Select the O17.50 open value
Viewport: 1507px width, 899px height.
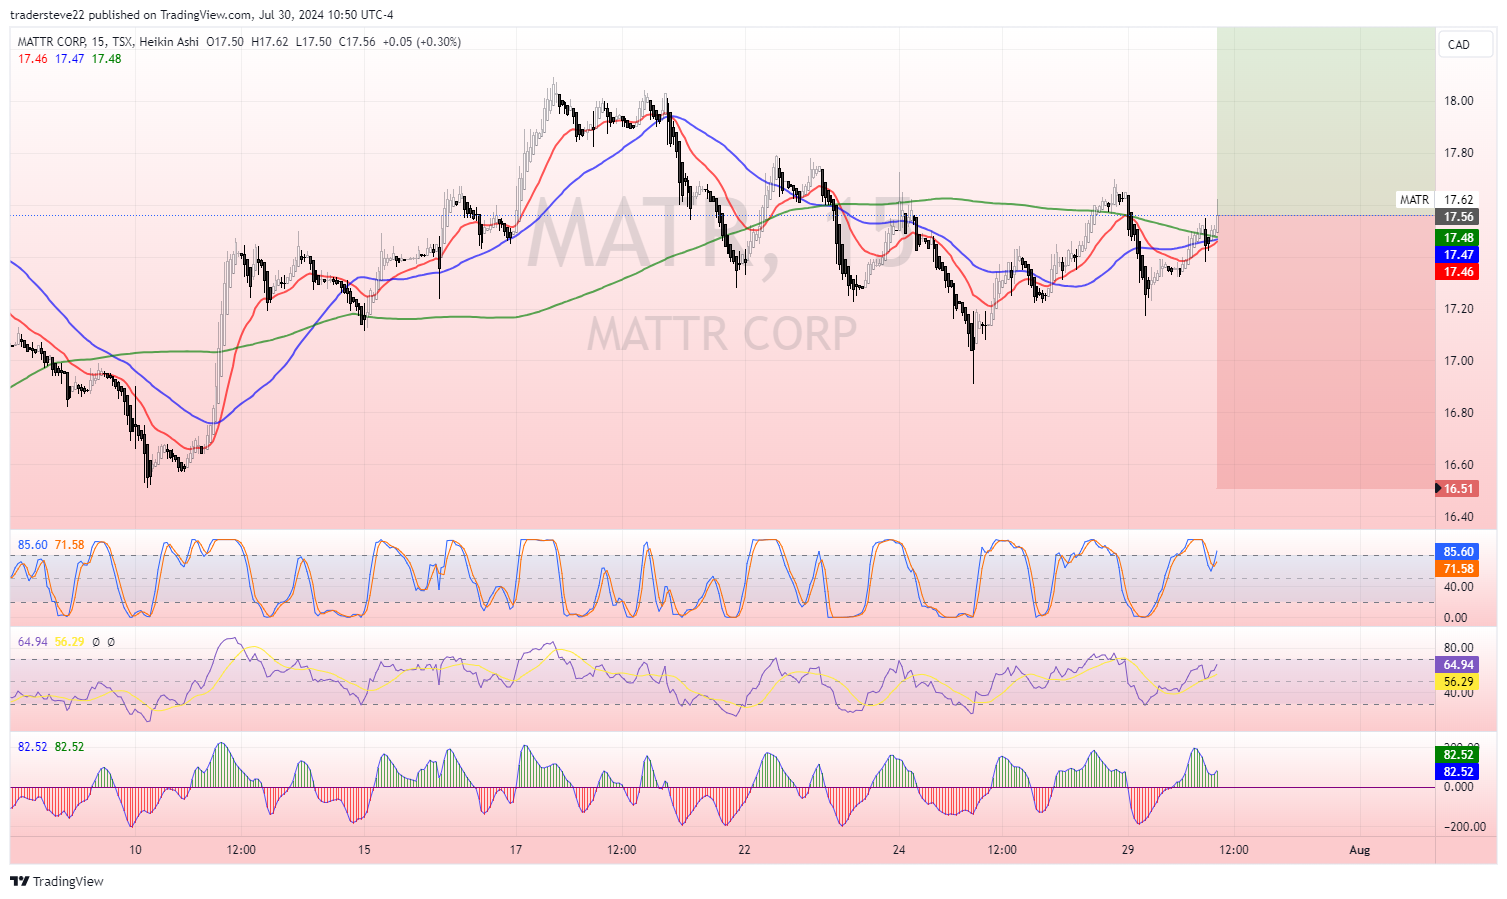point(225,42)
